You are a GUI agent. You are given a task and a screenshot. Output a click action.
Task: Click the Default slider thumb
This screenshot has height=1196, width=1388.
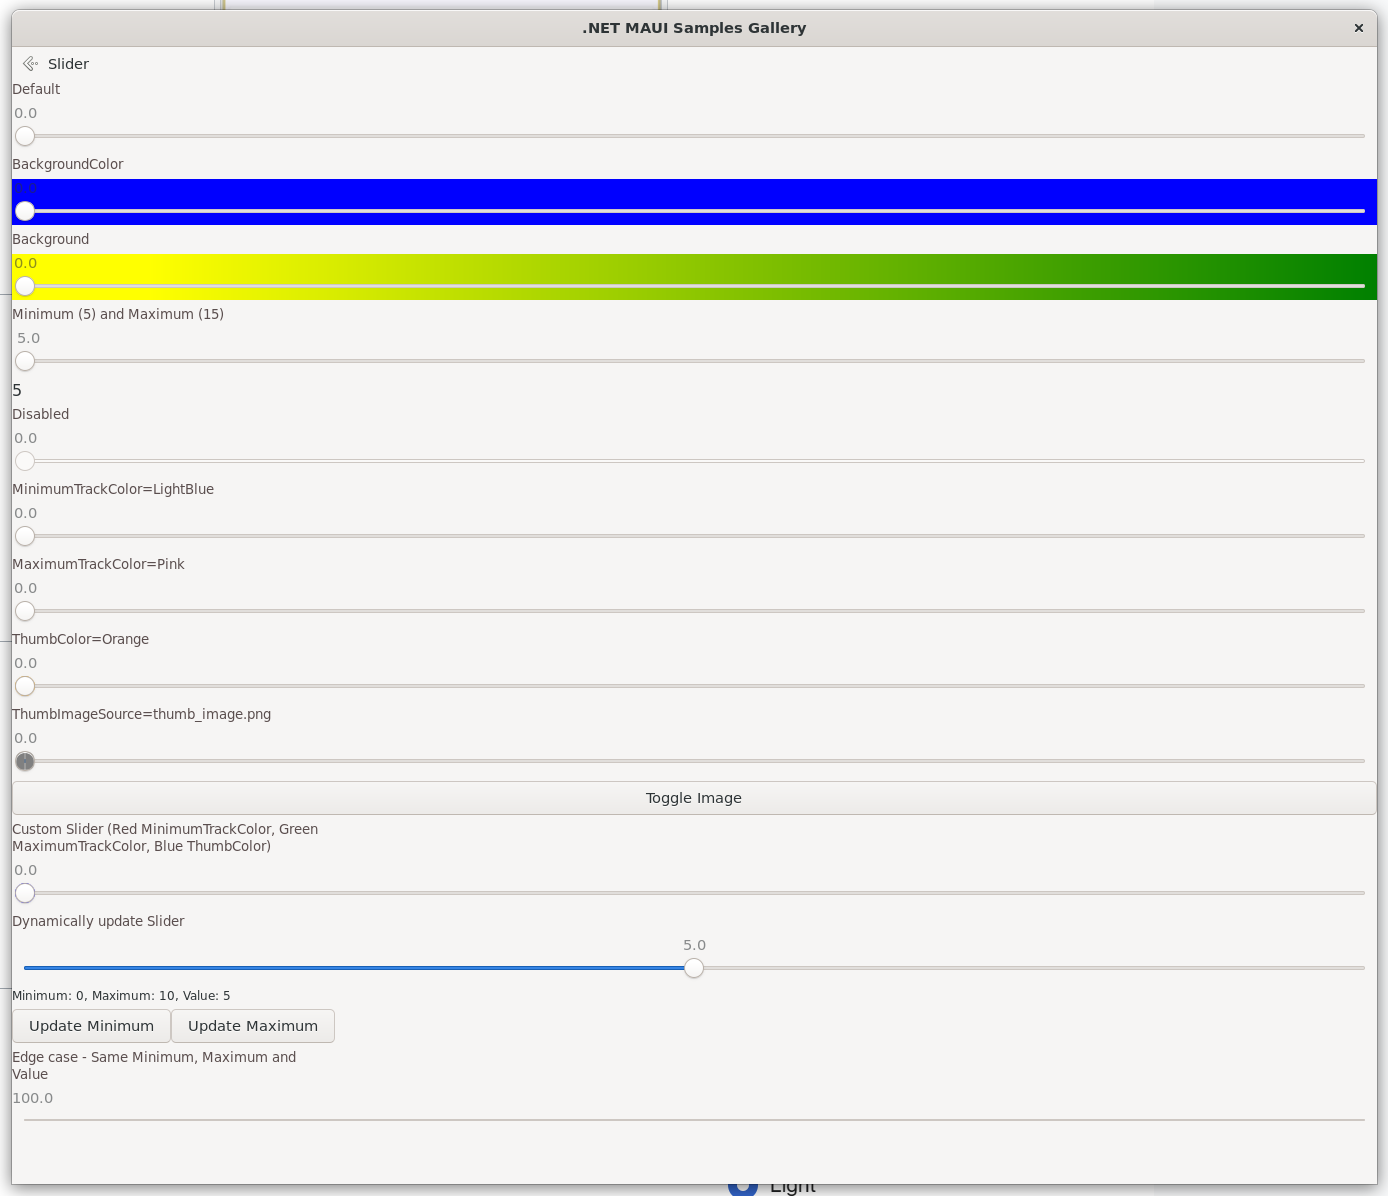coord(25,136)
